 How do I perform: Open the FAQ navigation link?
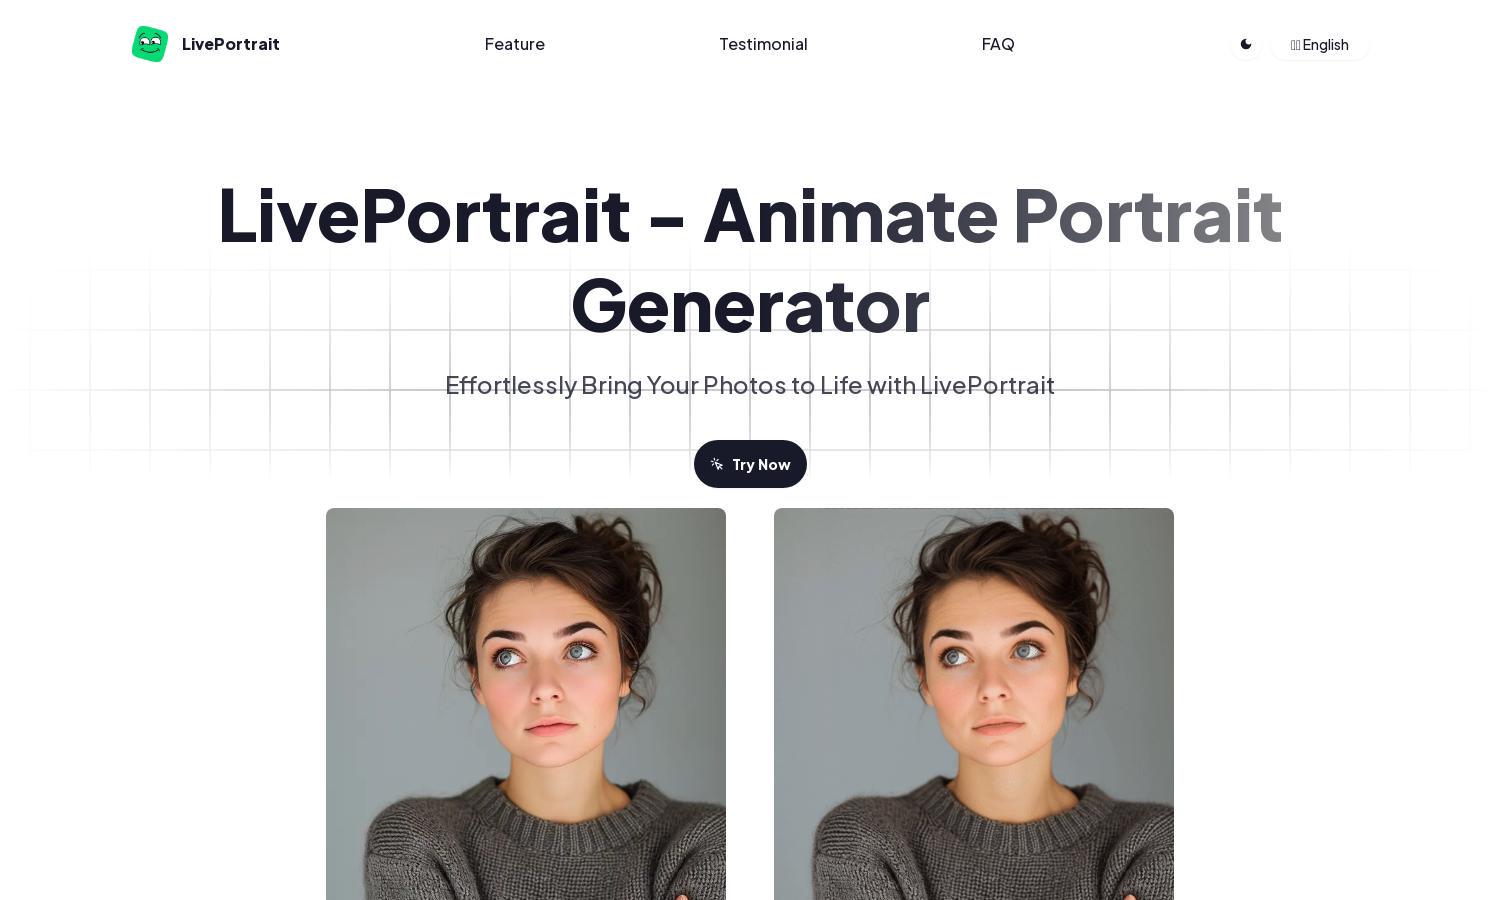(998, 44)
